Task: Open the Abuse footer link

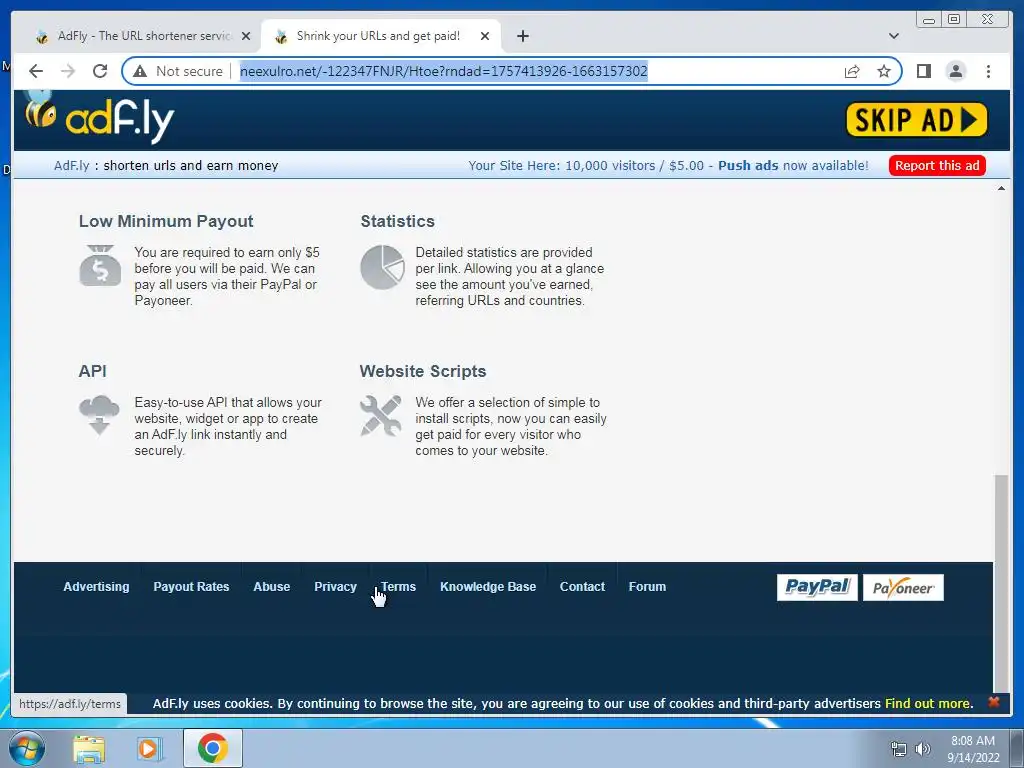Action: (272, 586)
